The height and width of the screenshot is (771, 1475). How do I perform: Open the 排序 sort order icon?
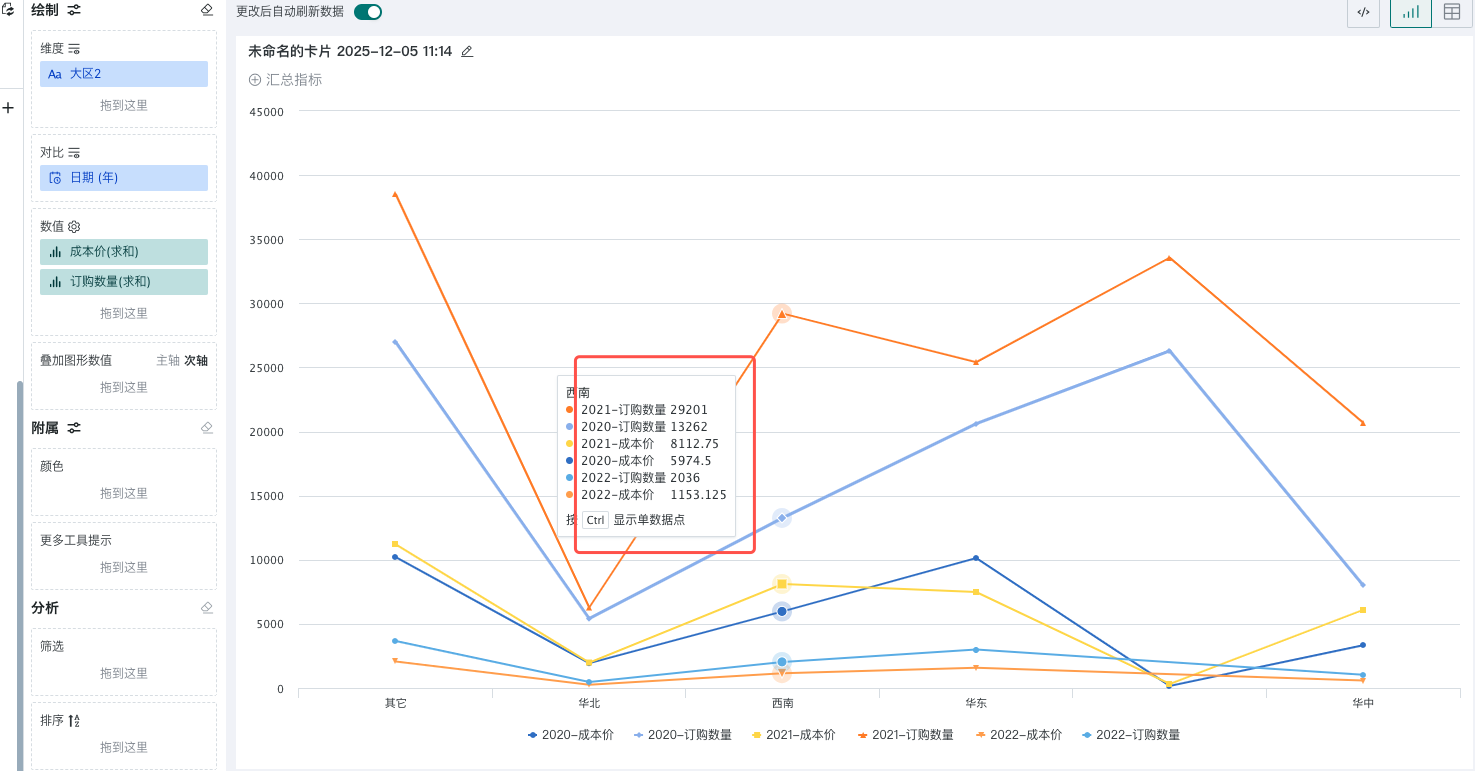pos(74,721)
